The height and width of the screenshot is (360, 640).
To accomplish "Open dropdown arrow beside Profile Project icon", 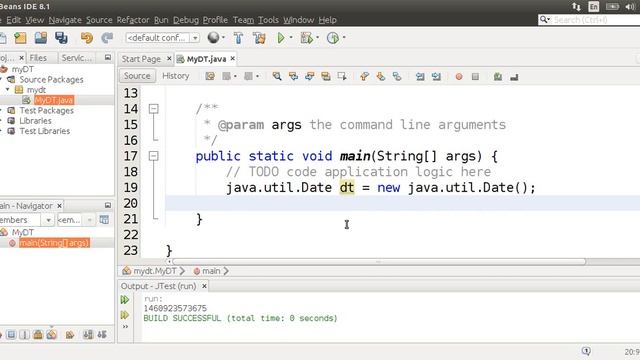I will pyautogui.click(x=344, y=37).
